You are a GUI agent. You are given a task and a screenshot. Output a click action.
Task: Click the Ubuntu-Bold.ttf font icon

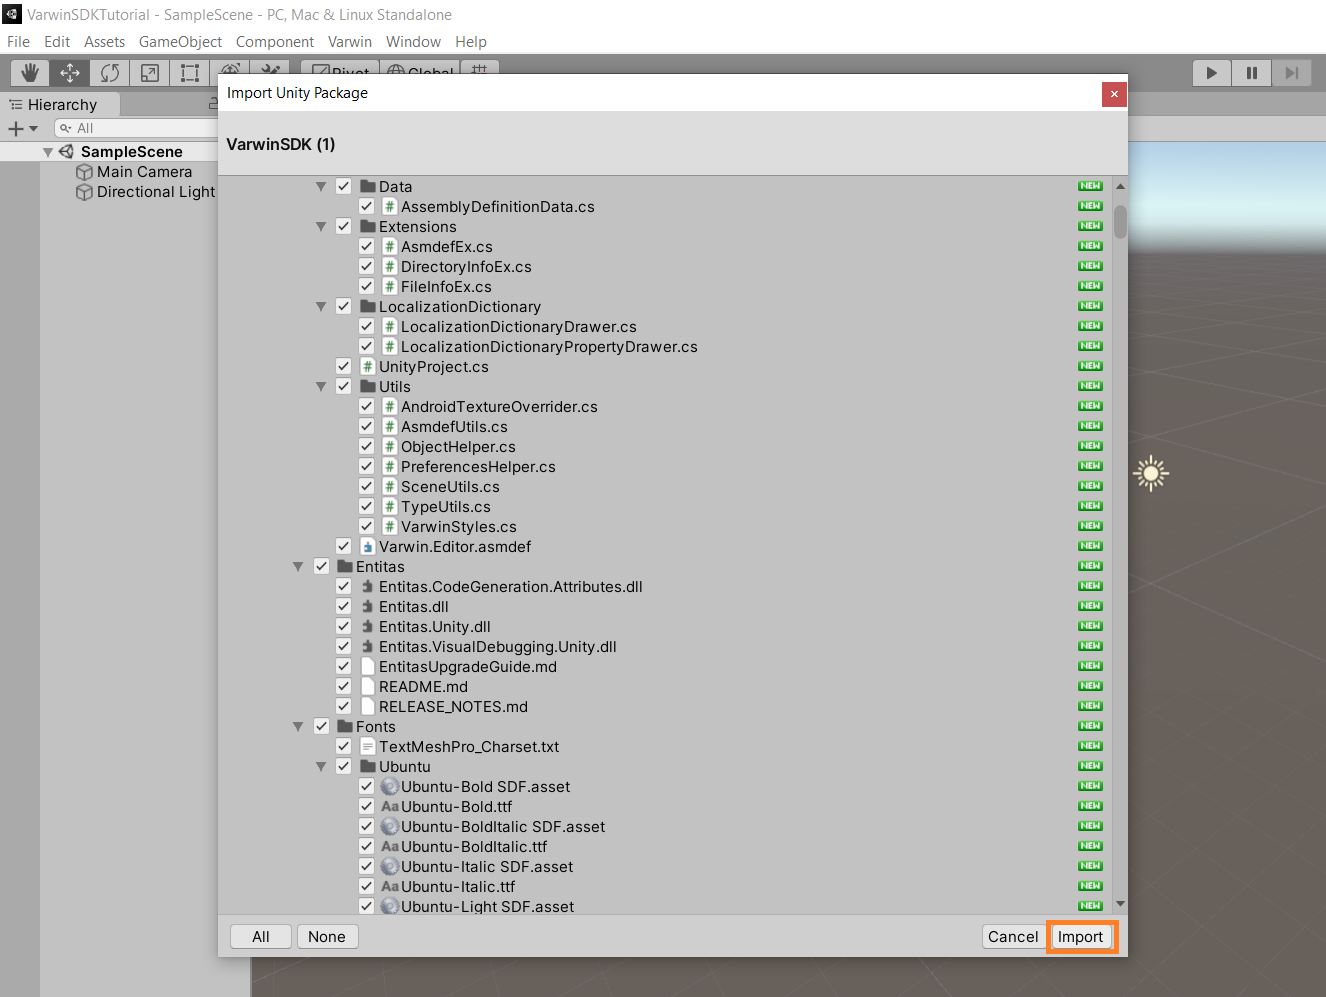click(390, 806)
